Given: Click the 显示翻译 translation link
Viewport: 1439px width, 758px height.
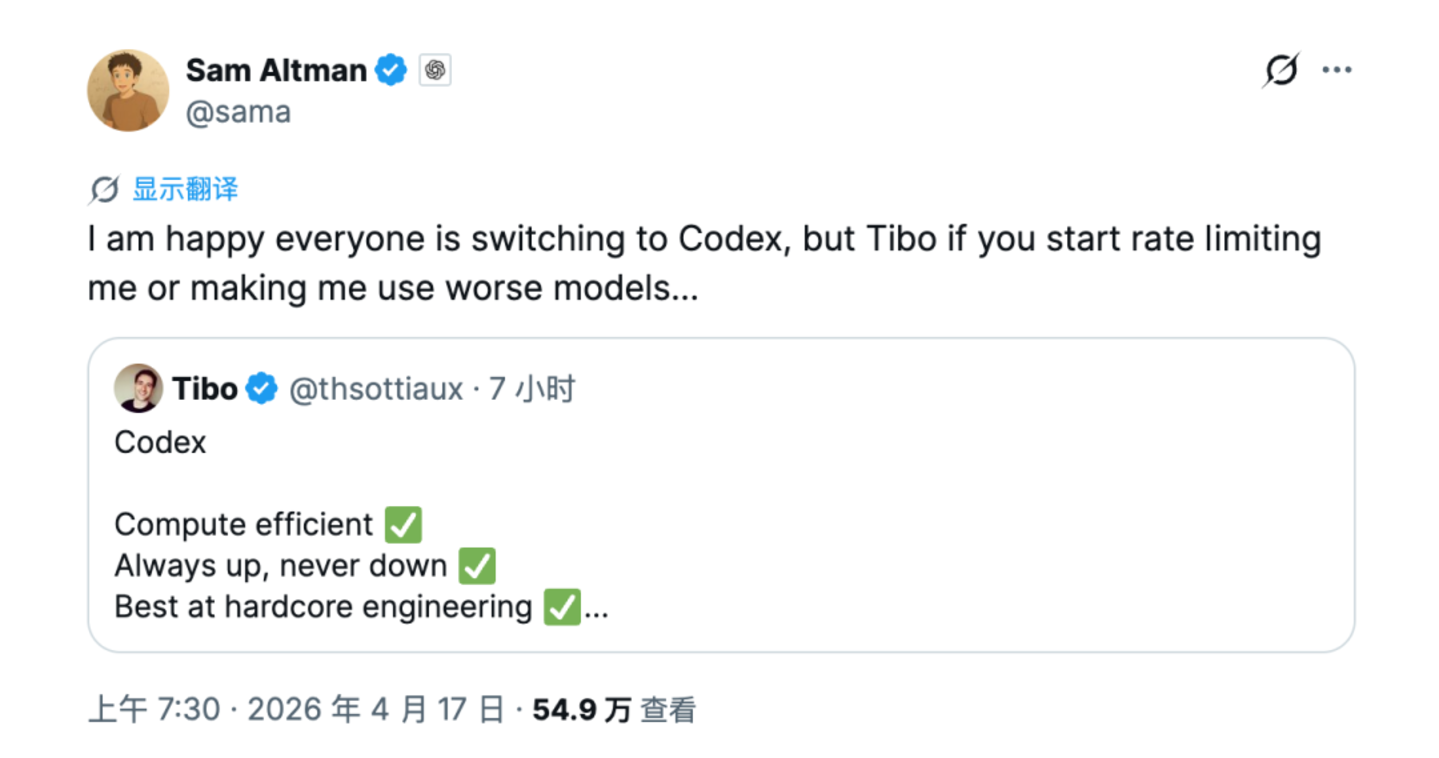Looking at the screenshot, I should (184, 189).
